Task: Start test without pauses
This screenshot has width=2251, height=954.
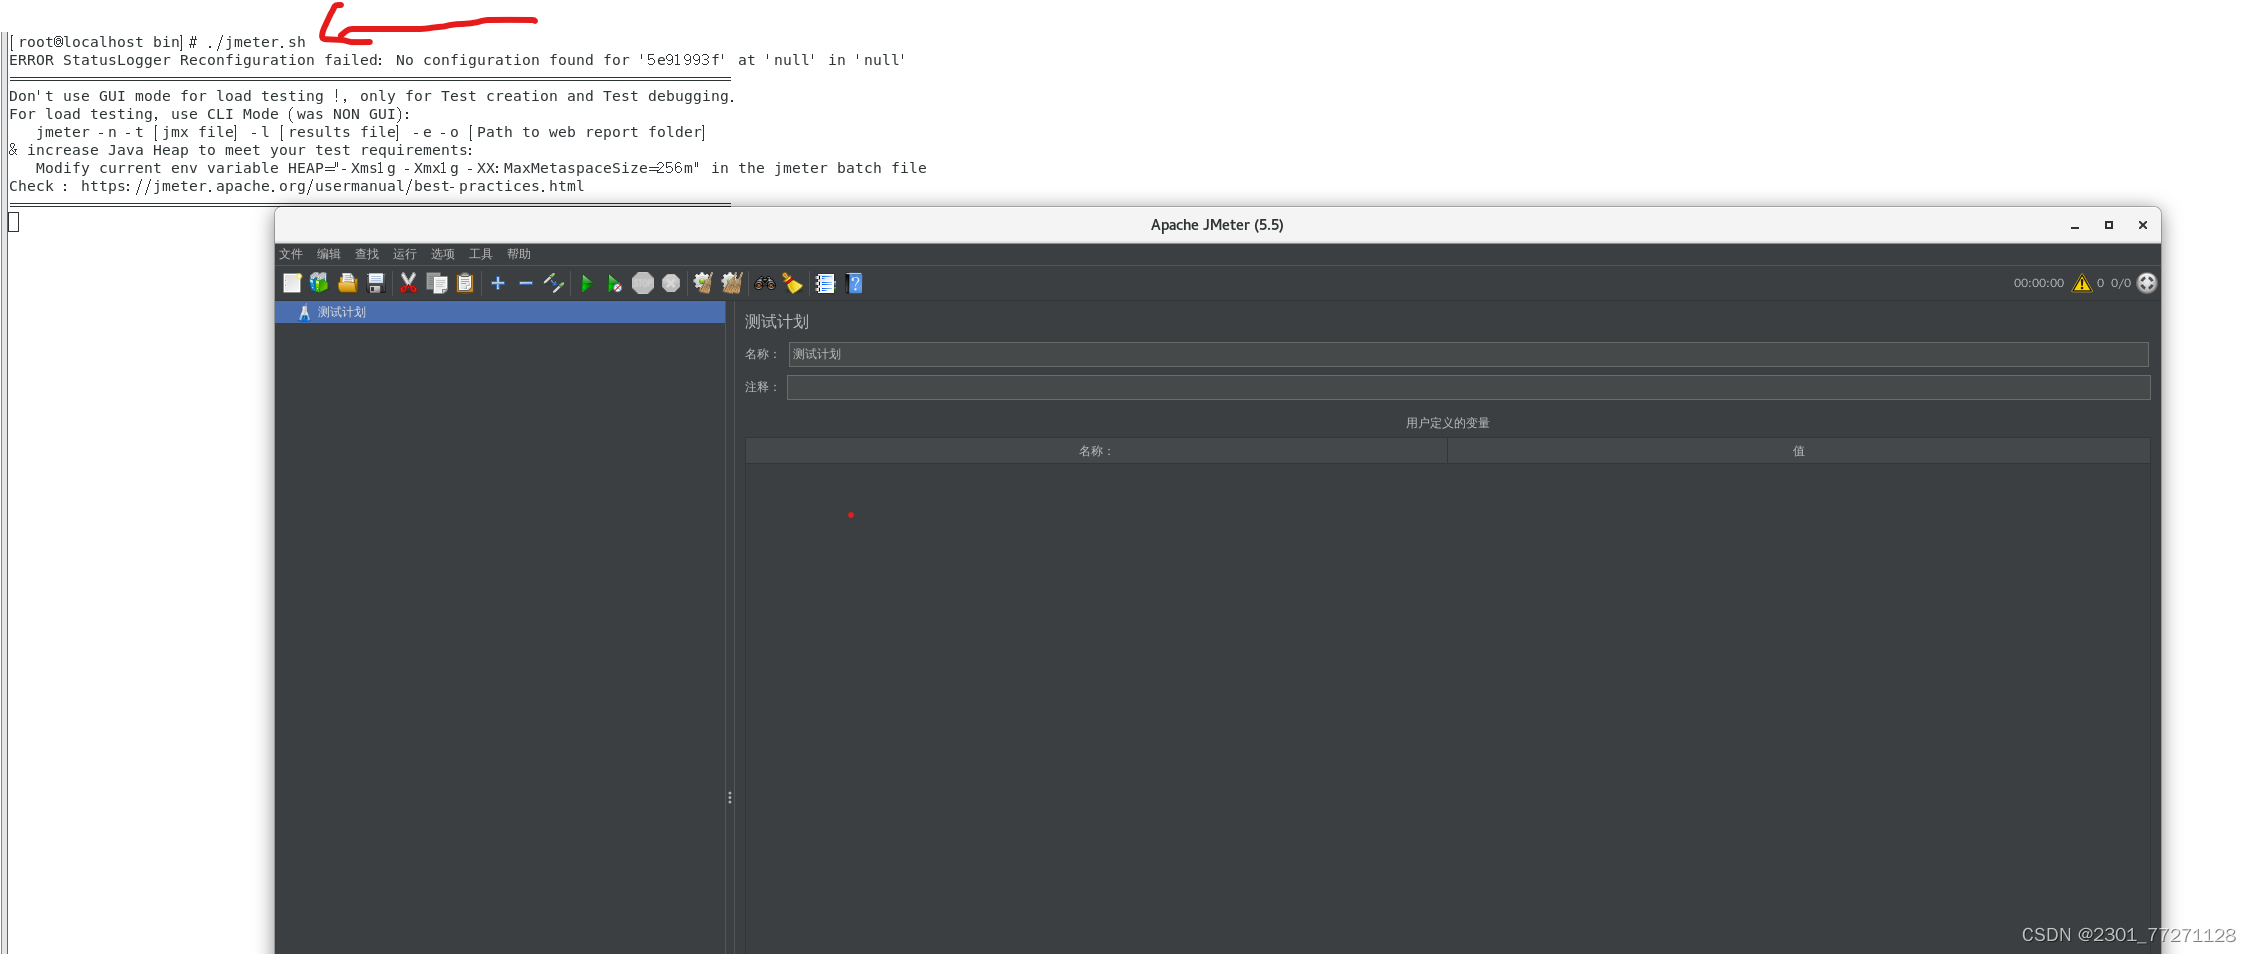Action: 615,283
